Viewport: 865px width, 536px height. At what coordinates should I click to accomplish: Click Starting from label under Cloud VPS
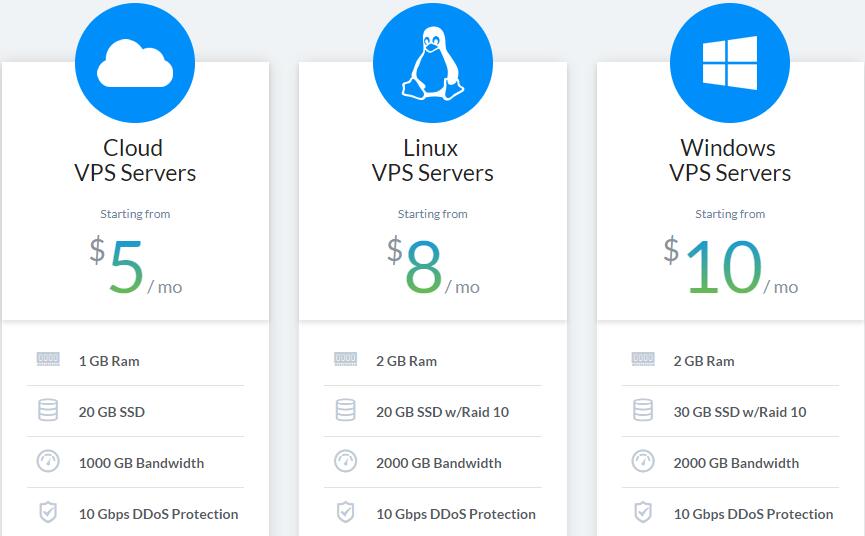135,214
